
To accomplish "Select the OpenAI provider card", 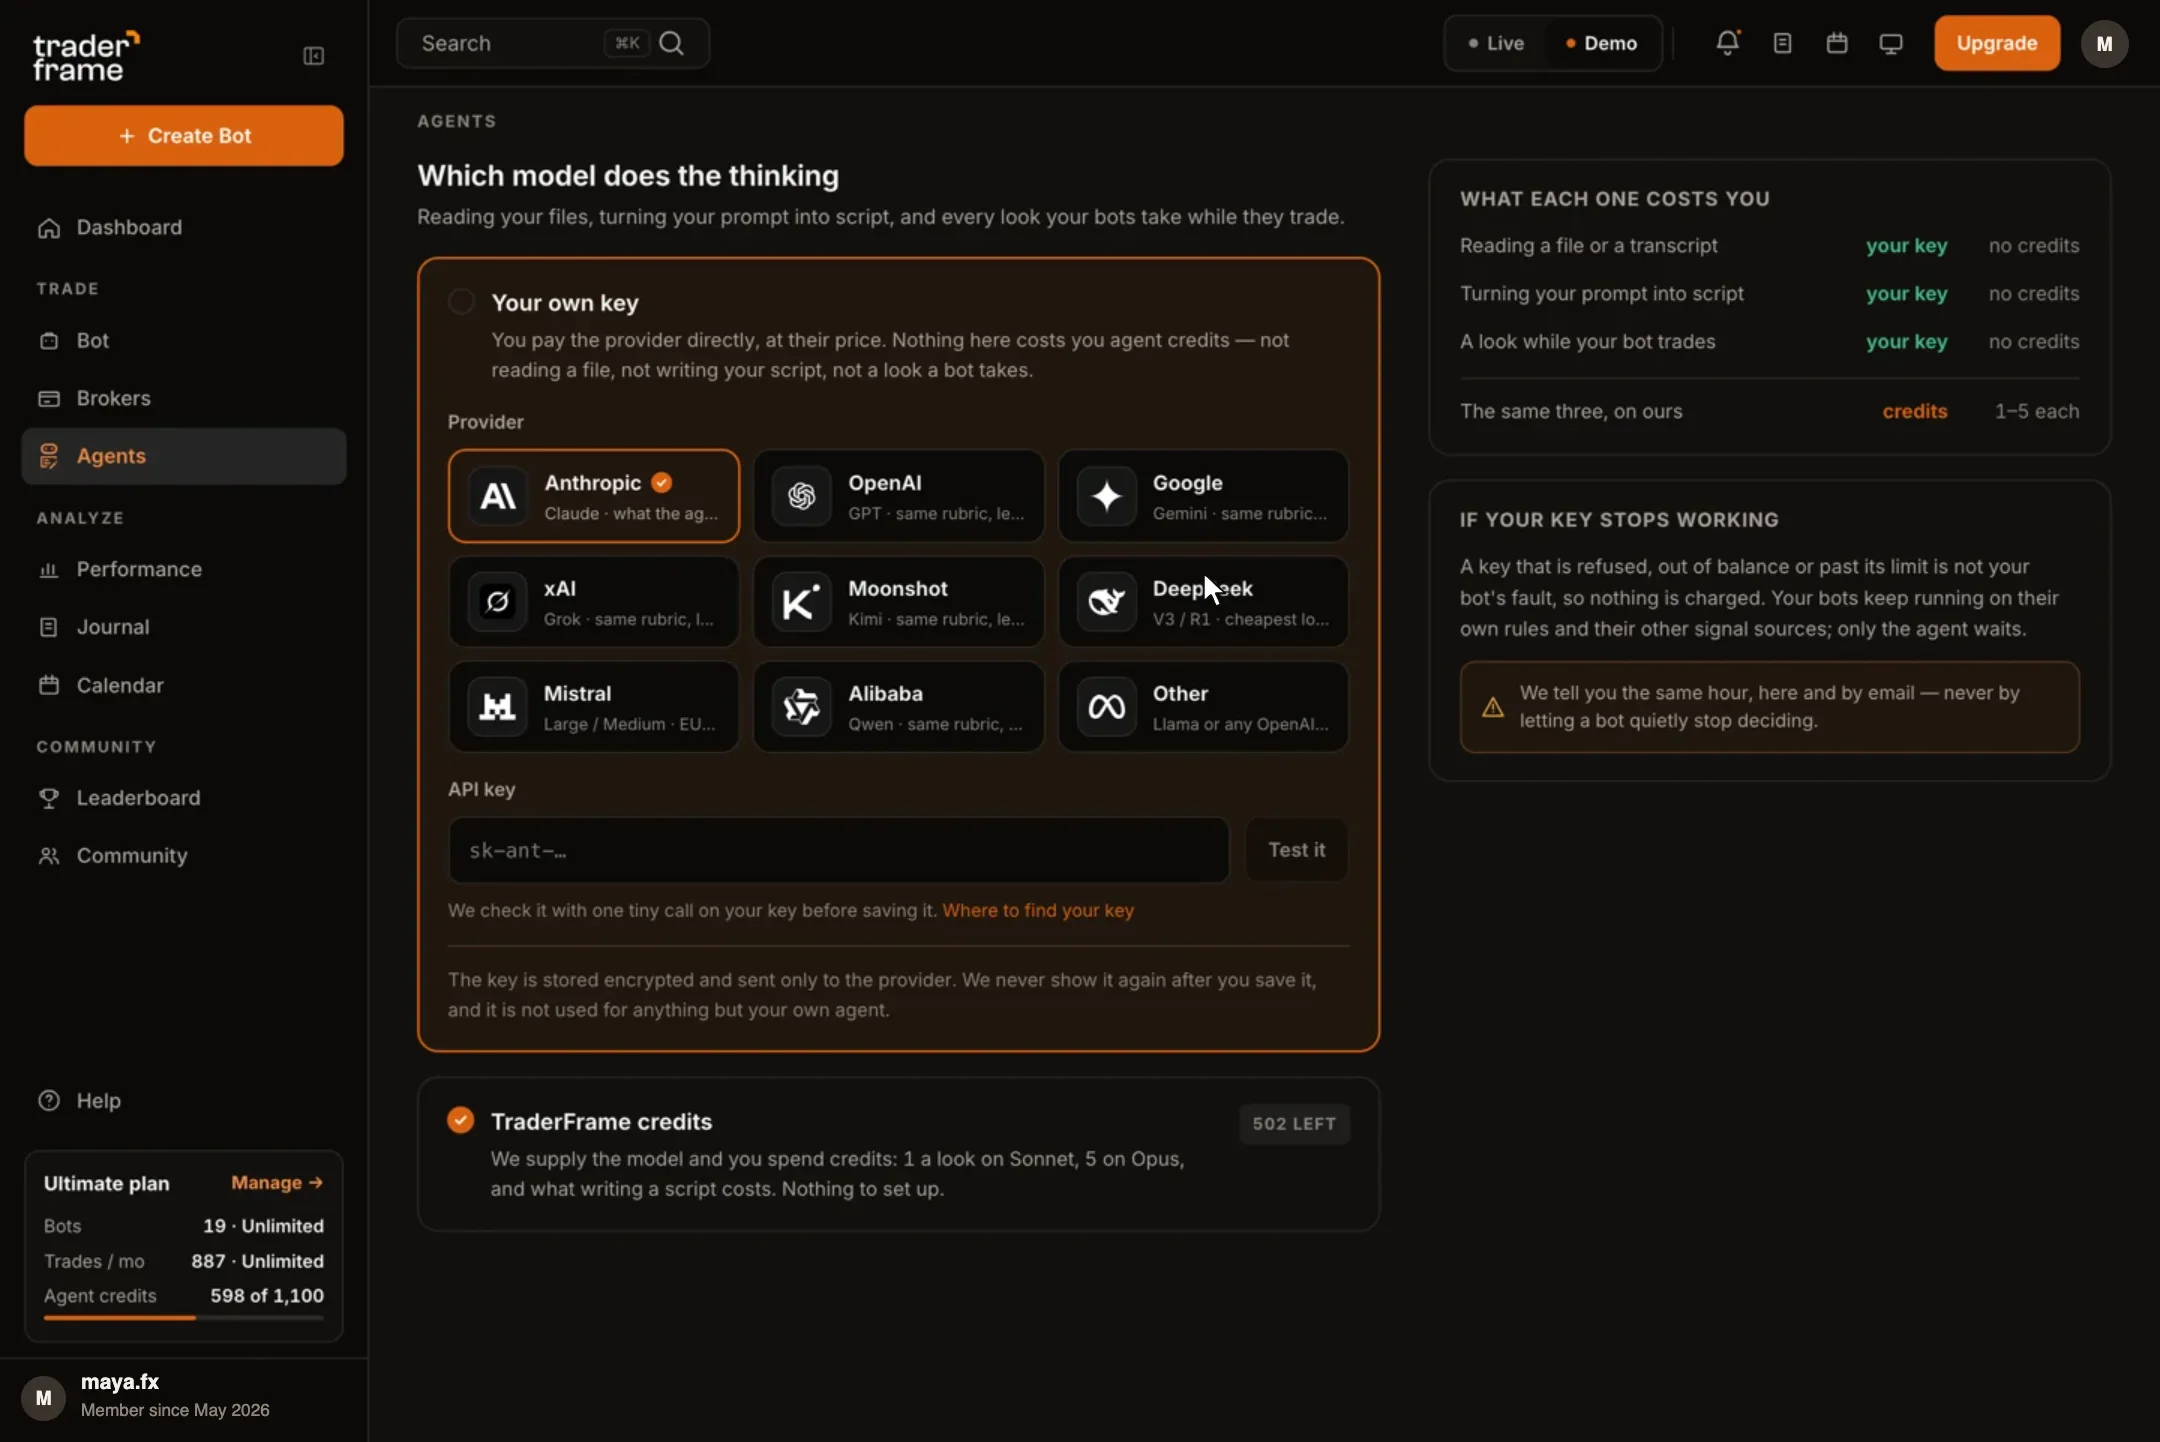I will point(898,496).
